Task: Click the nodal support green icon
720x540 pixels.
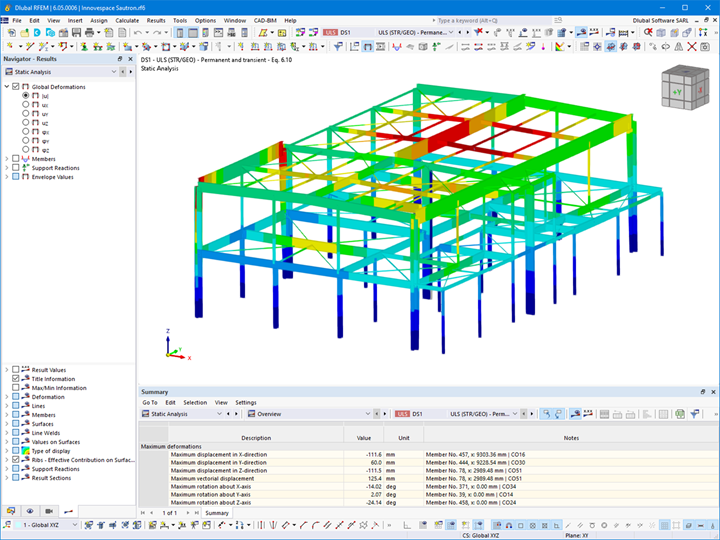Action: tap(84, 46)
